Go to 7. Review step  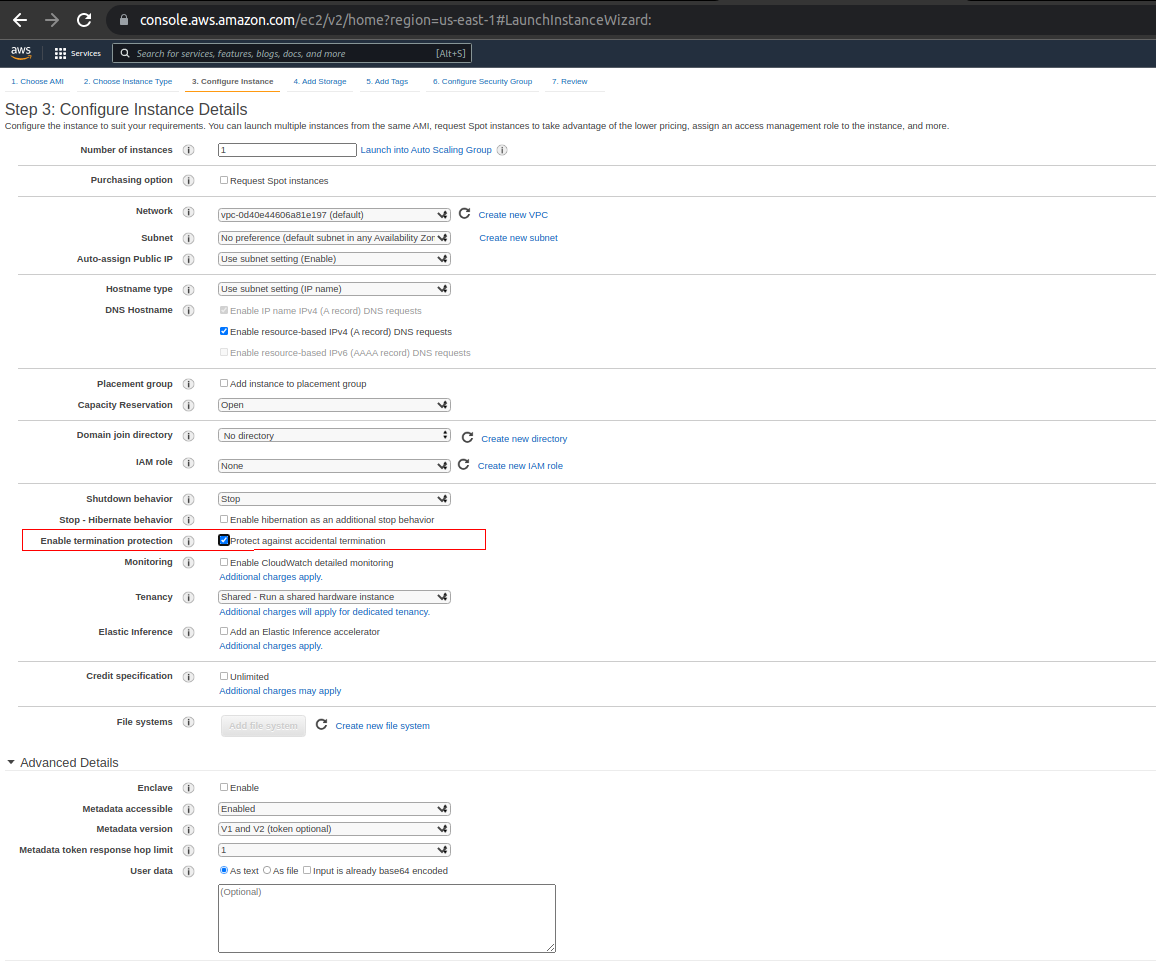[570, 82]
